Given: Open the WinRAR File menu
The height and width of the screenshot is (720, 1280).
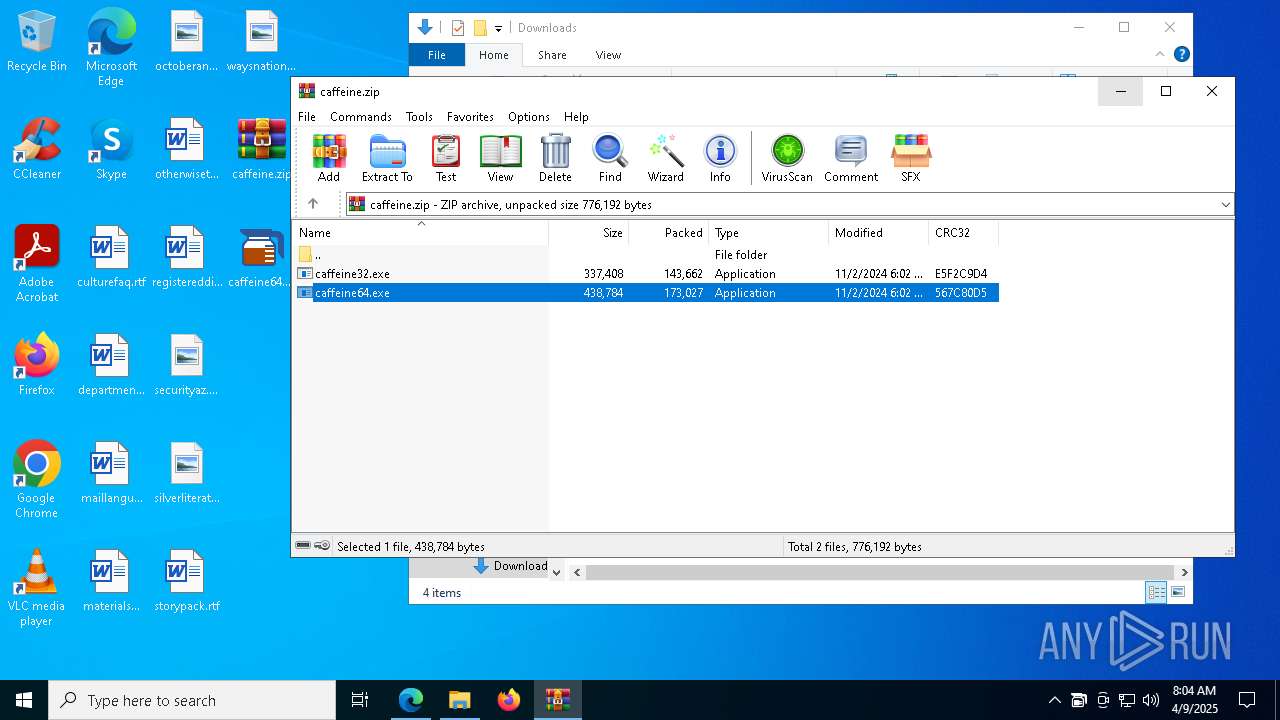Looking at the screenshot, I should (x=307, y=116).
